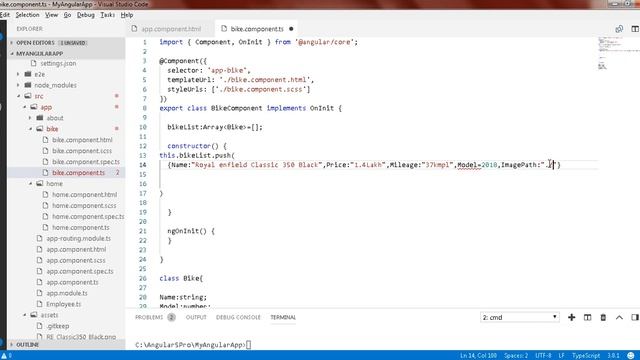Click the feedback smiley icon in status bar
This screenshot has width=640, height=360.
click(x=631, y=356)
